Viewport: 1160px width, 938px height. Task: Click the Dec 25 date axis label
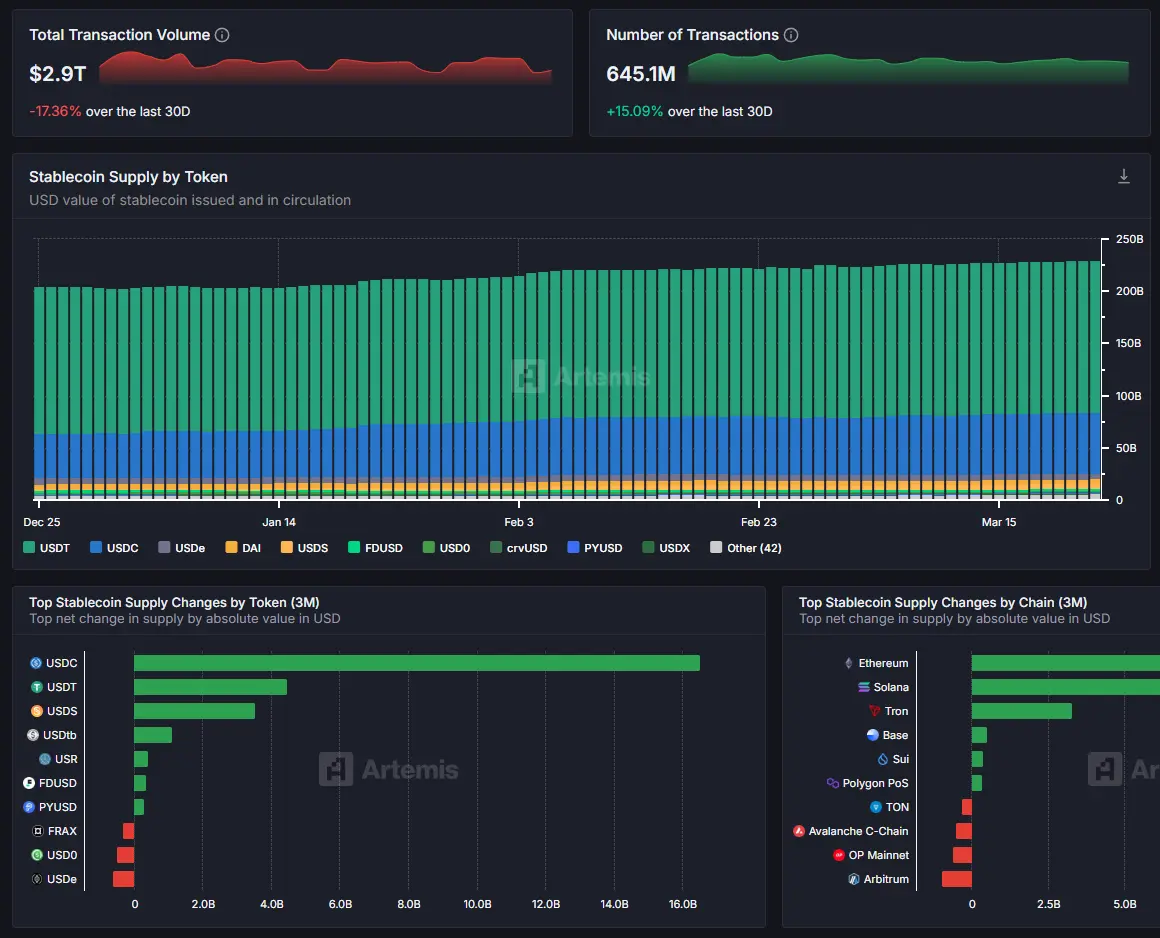(41, 522)
